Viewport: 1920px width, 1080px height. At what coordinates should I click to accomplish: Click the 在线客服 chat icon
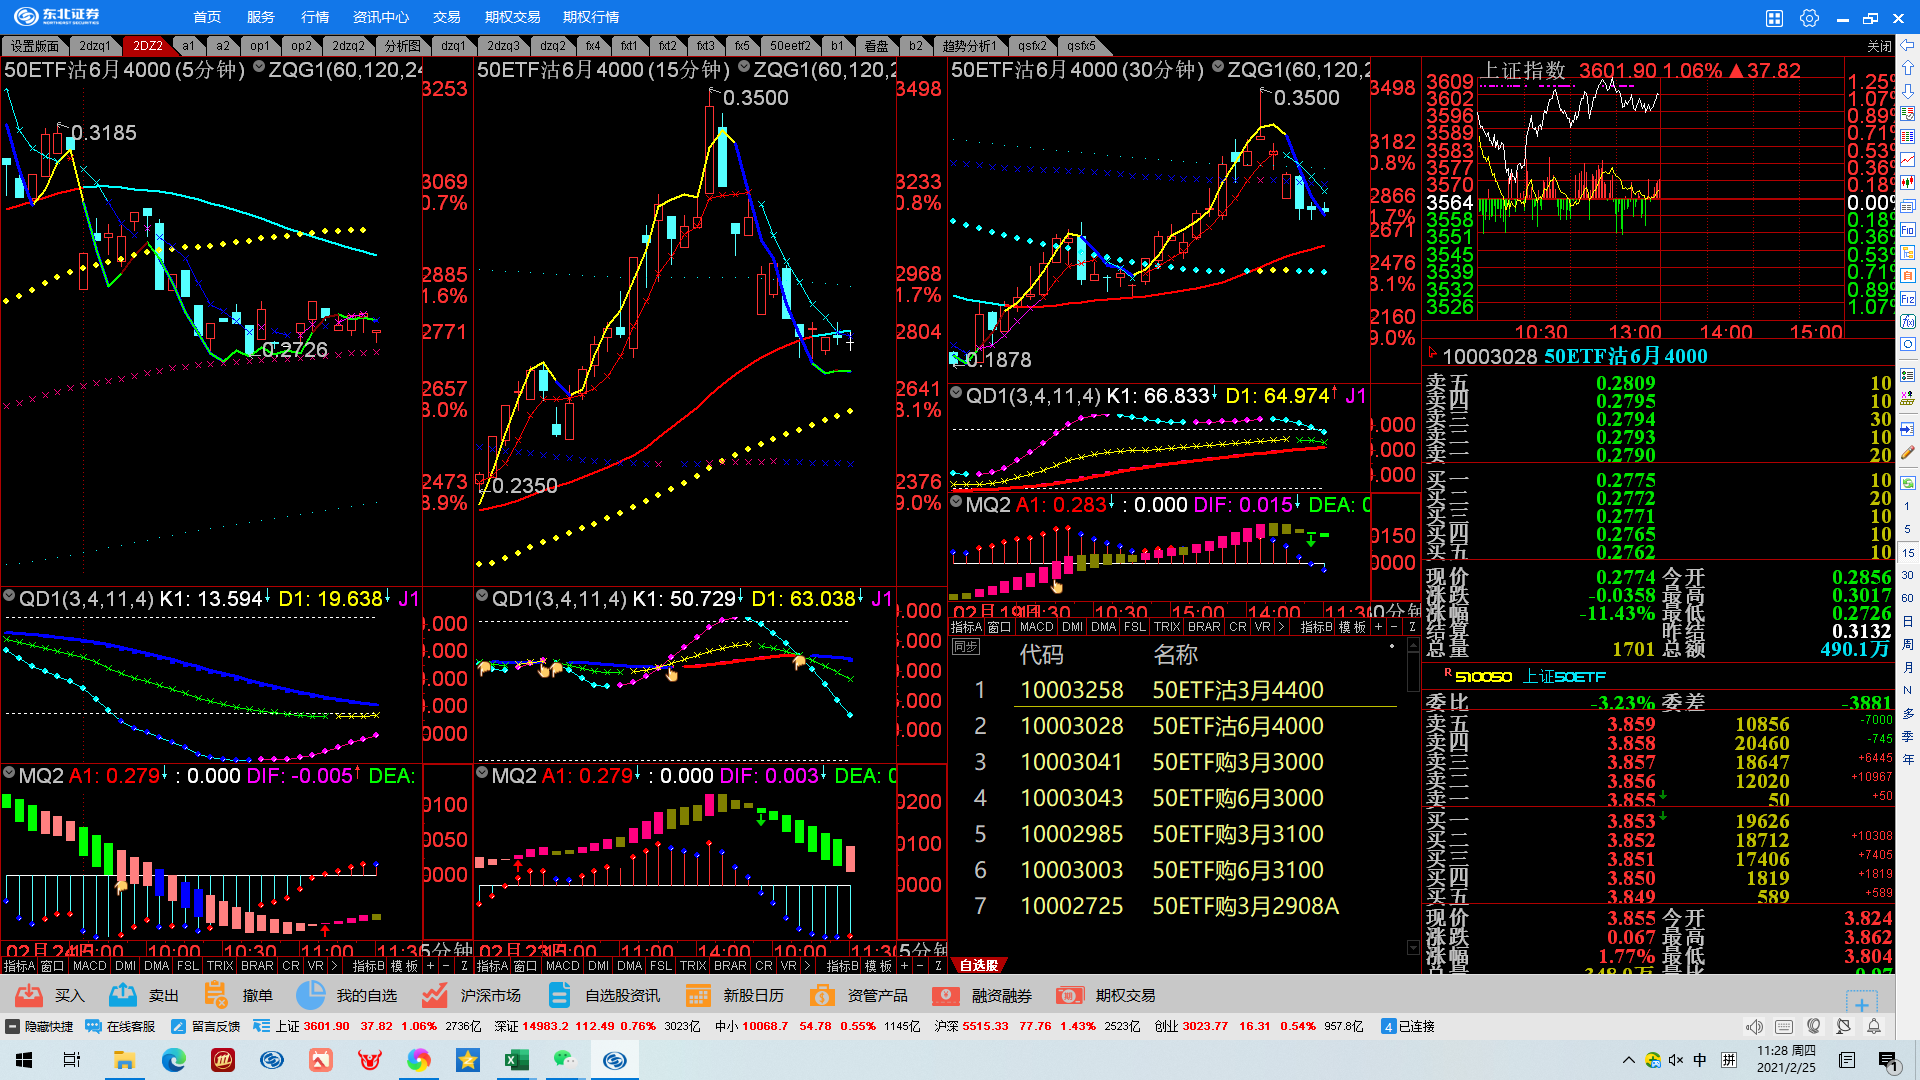(x=93, y=1026)
